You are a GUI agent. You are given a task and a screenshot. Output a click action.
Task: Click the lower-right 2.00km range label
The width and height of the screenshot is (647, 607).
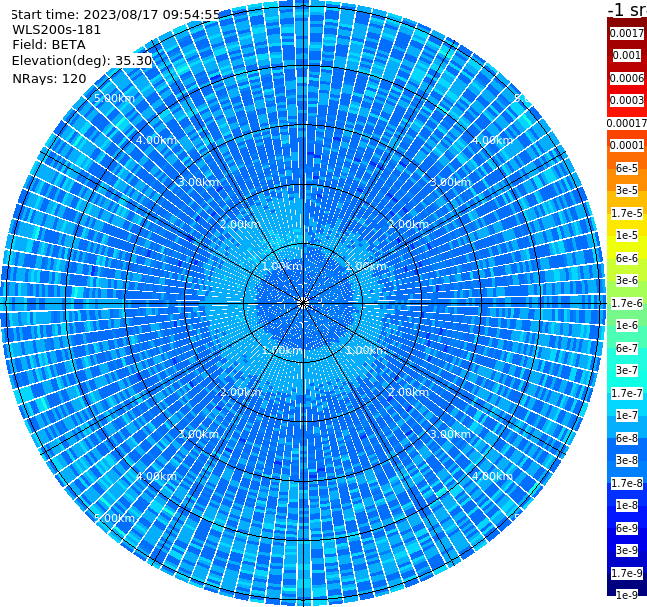[x=409, y=392]
